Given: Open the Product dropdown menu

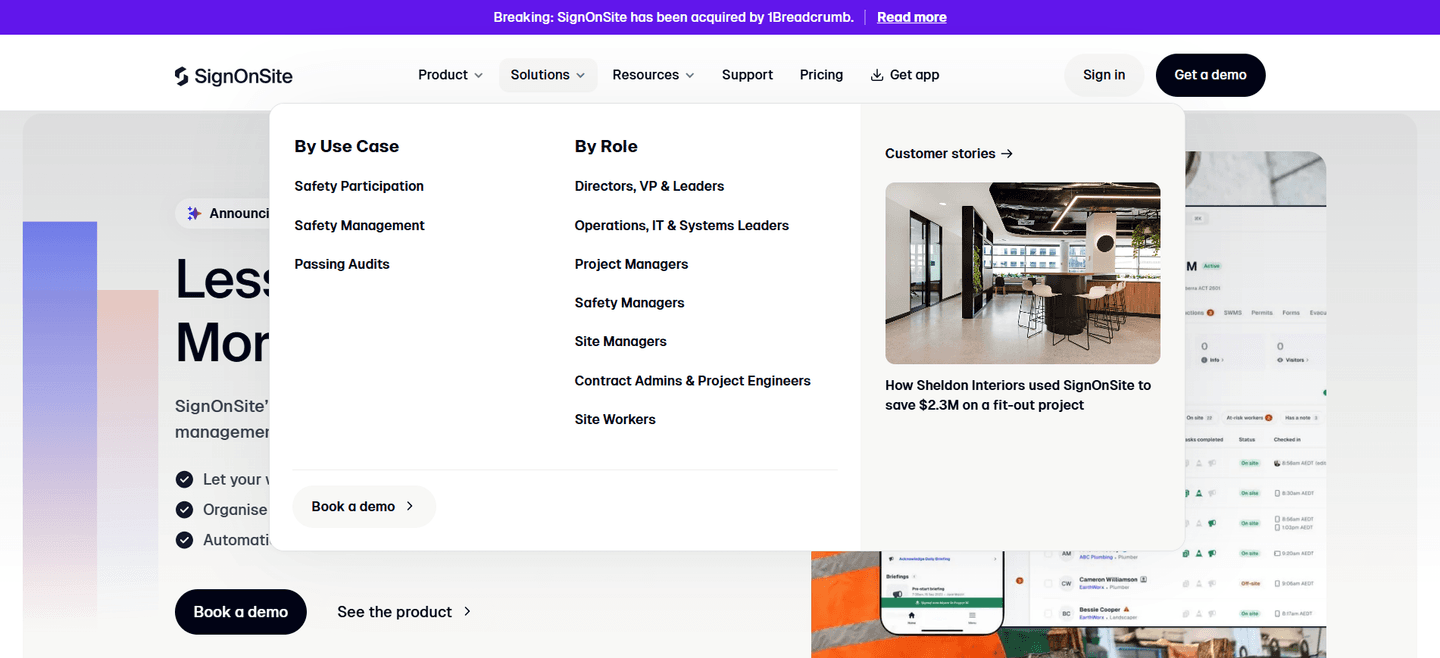Looking at the screenshot, I should 450,75.
